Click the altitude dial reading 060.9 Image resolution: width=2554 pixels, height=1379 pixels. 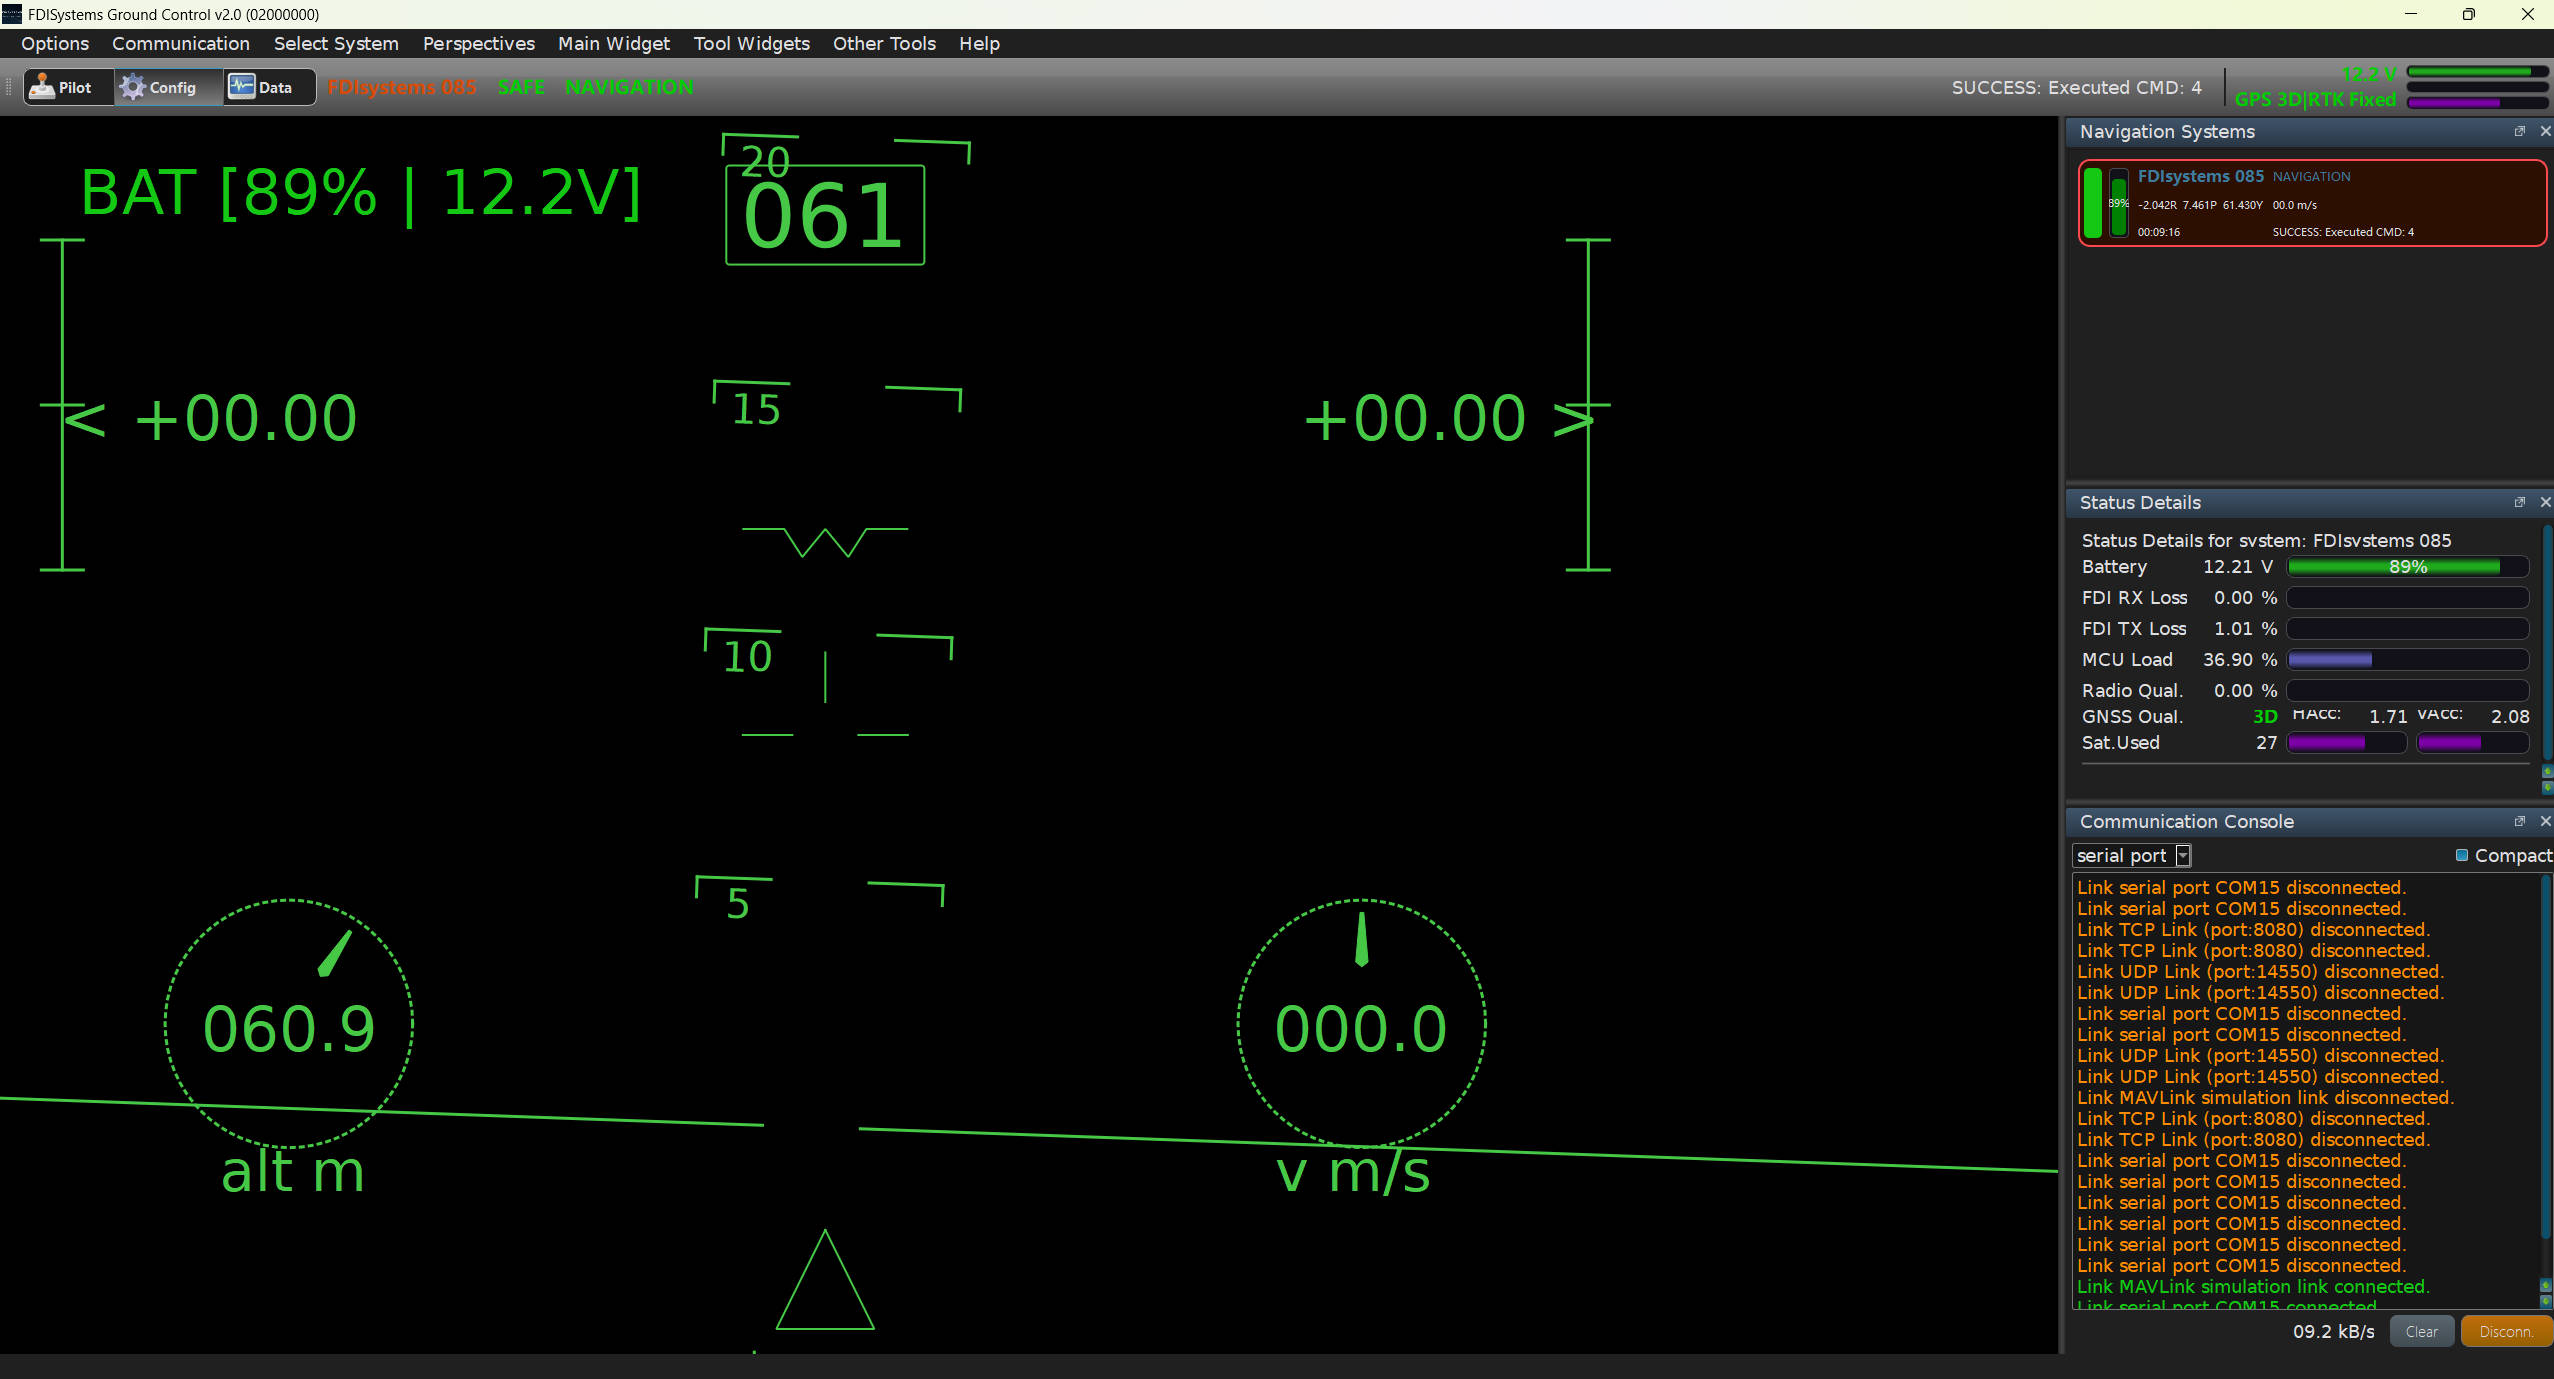click(289, 1024)
